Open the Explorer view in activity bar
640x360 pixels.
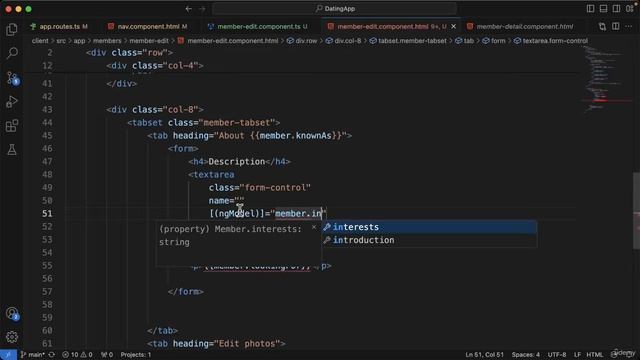click(12, 29)
